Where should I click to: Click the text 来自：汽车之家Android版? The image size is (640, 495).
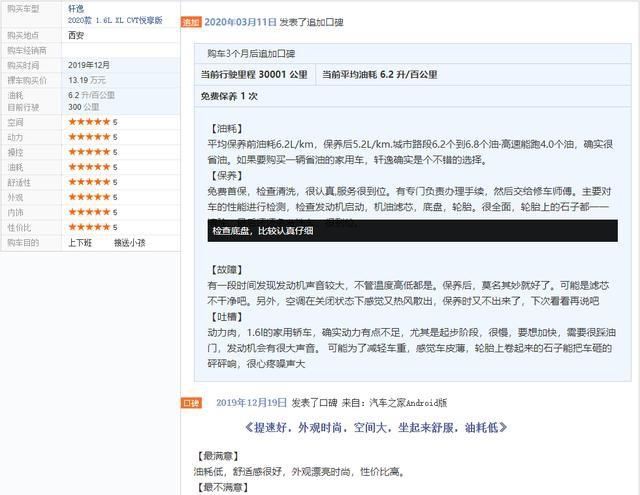pos(394,403)
